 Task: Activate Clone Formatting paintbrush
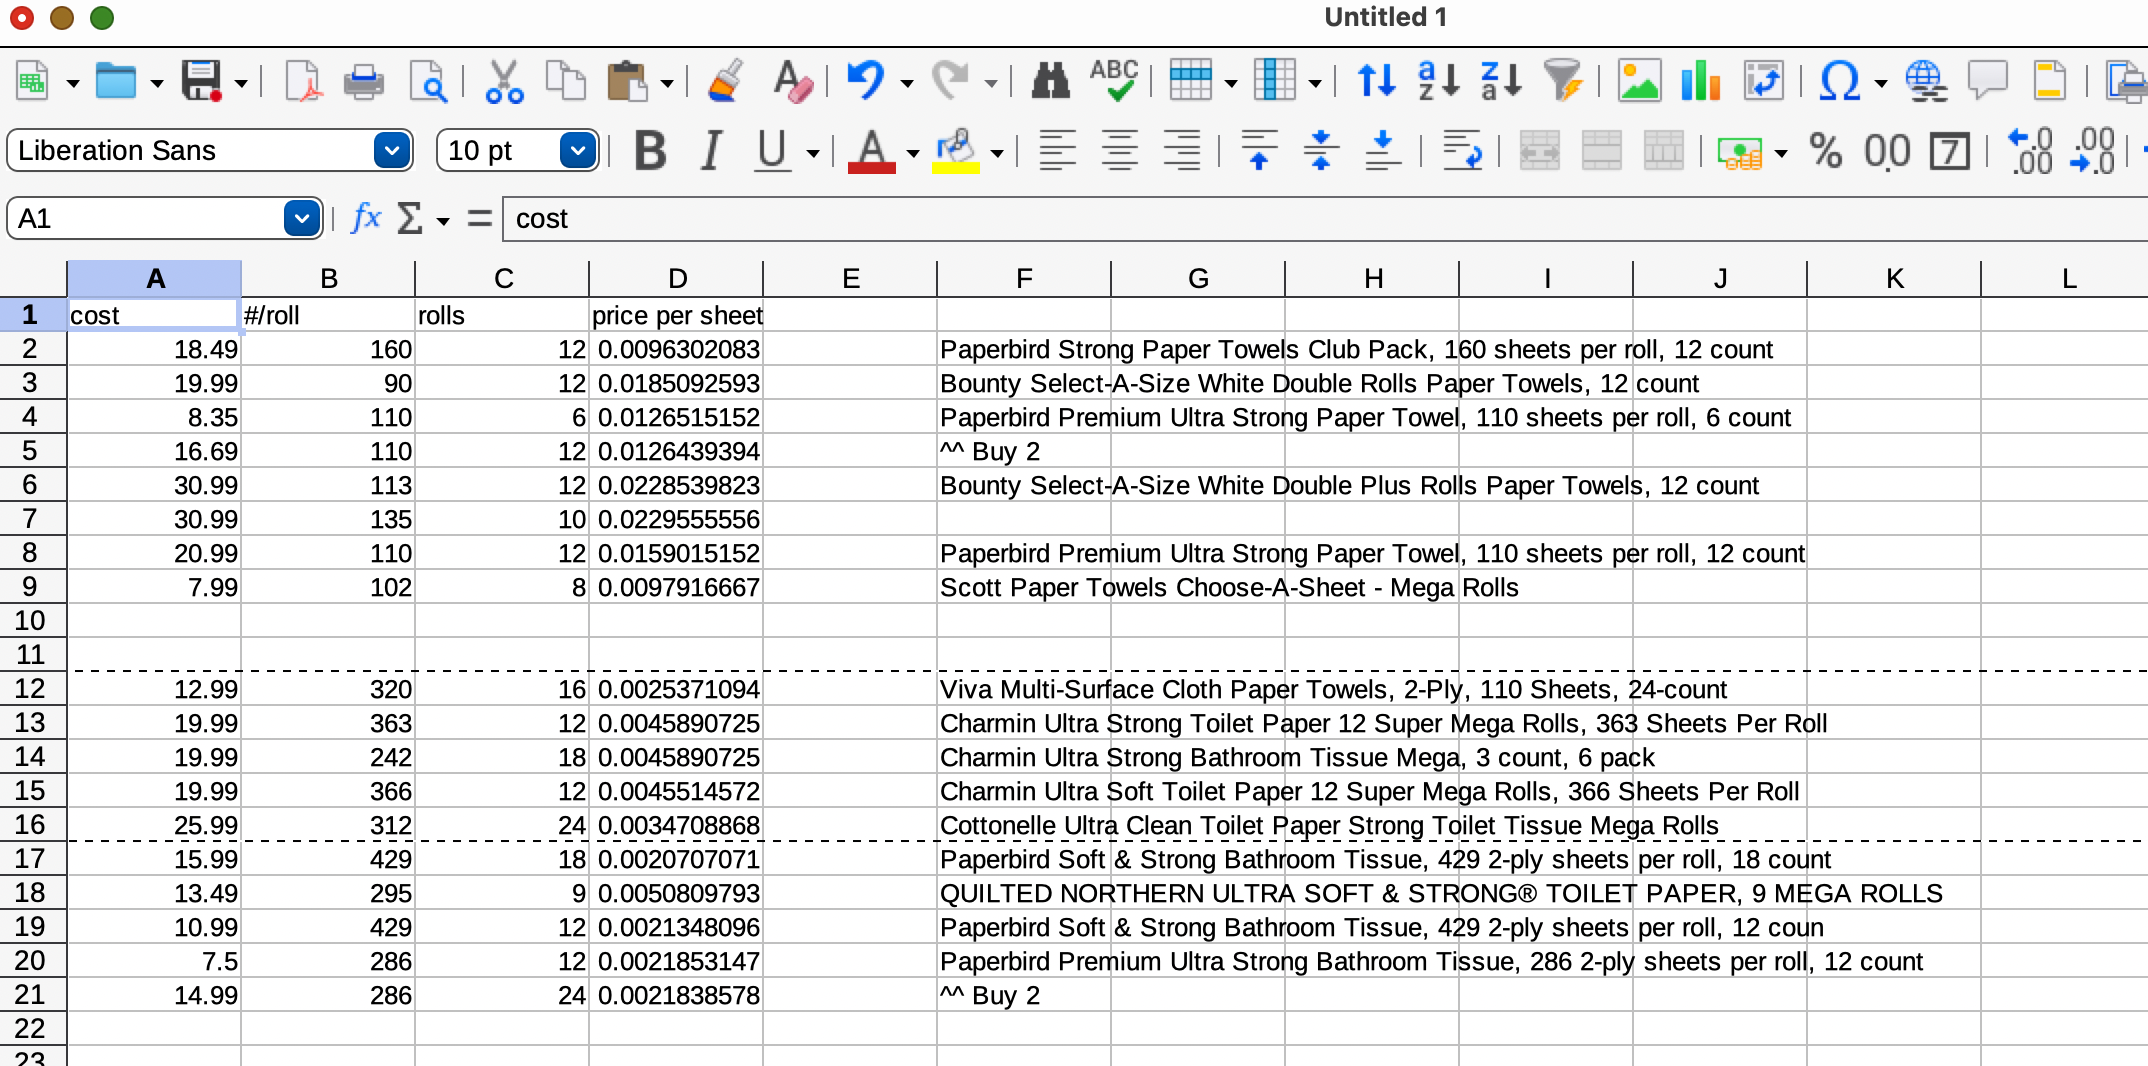(726, 81)
